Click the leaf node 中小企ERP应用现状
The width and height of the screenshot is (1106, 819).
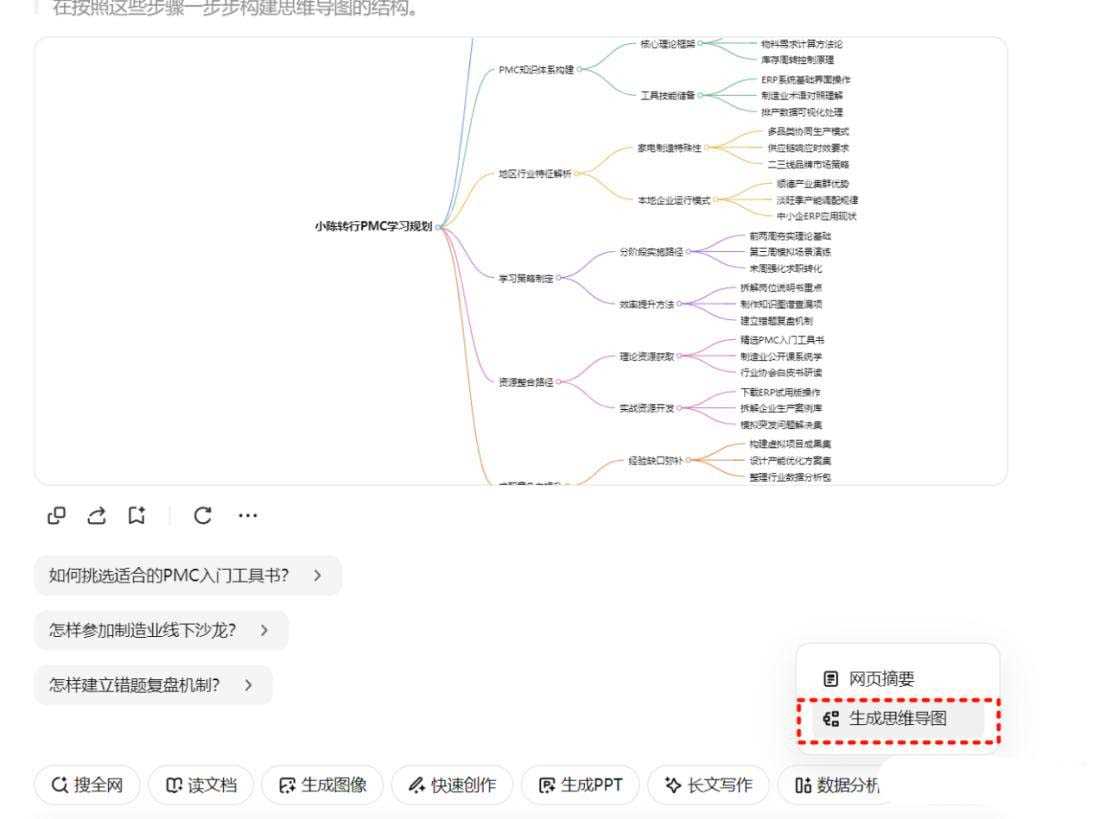pos(816,217)
